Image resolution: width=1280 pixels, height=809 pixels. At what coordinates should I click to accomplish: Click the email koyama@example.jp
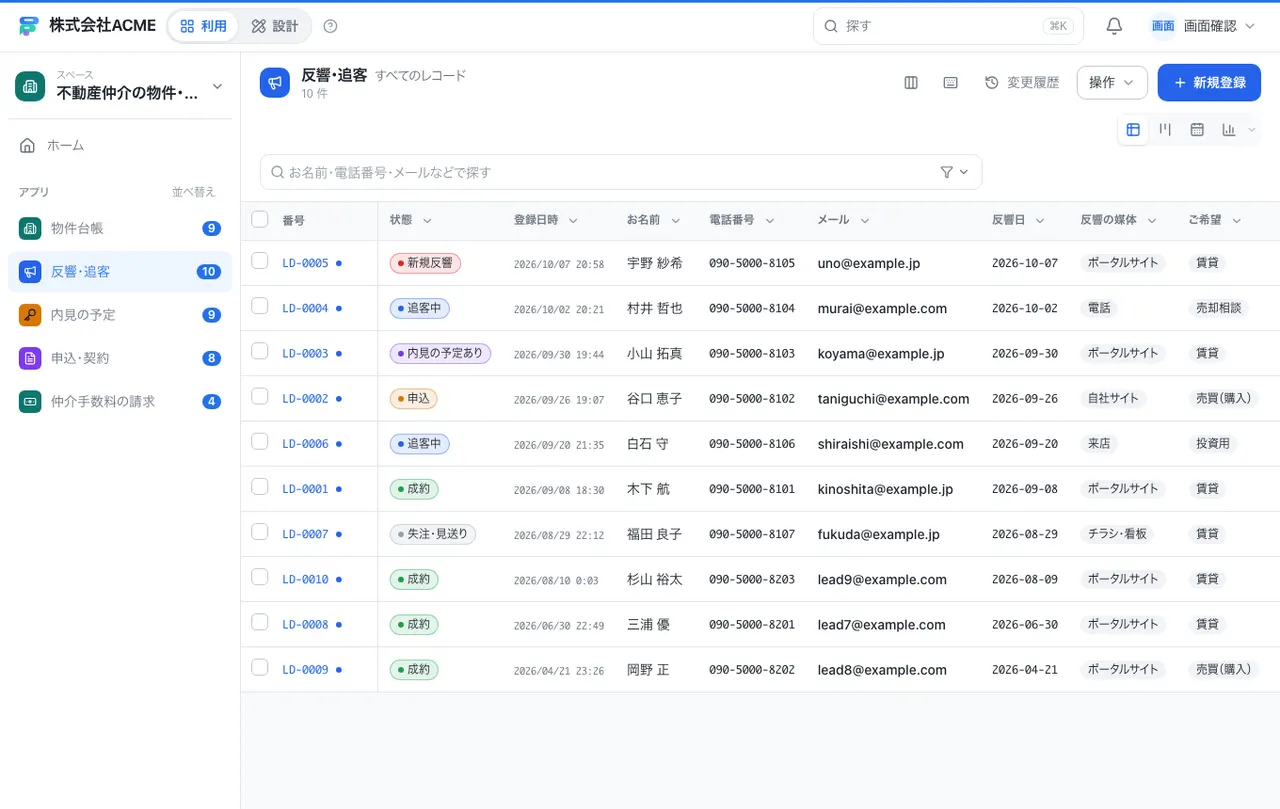pos(881,353)
